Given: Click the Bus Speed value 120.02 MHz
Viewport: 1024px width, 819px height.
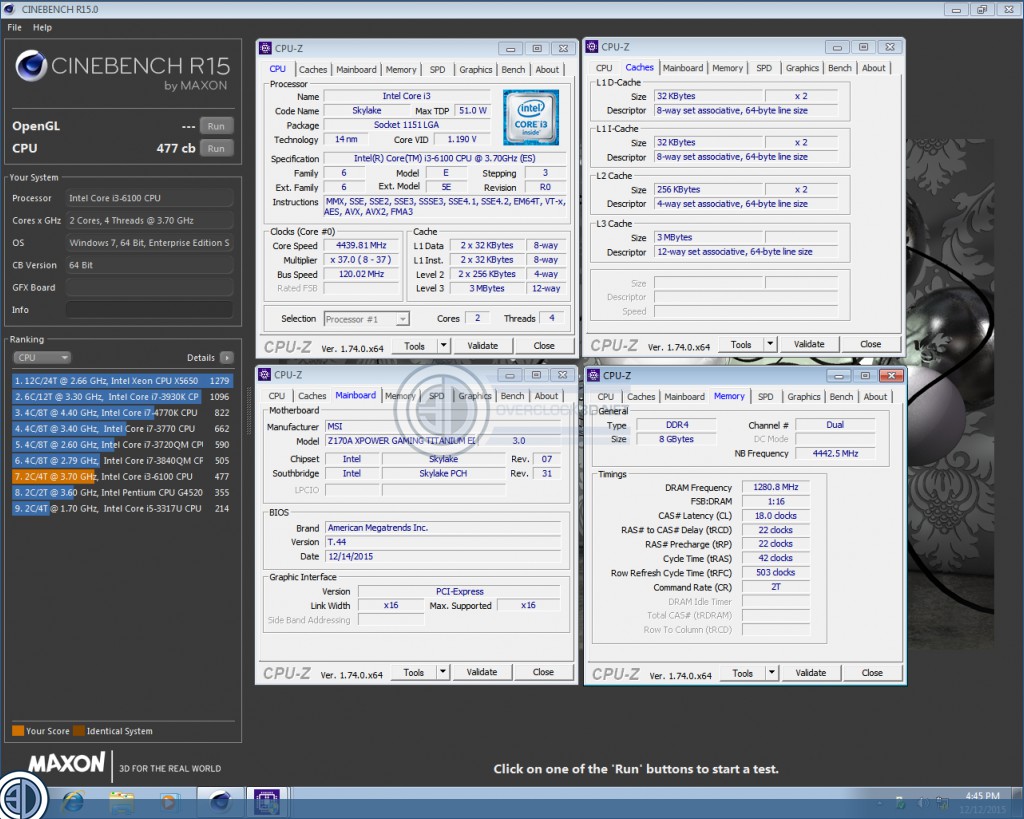Looking at the screenshot, I should tap(361, 274).
